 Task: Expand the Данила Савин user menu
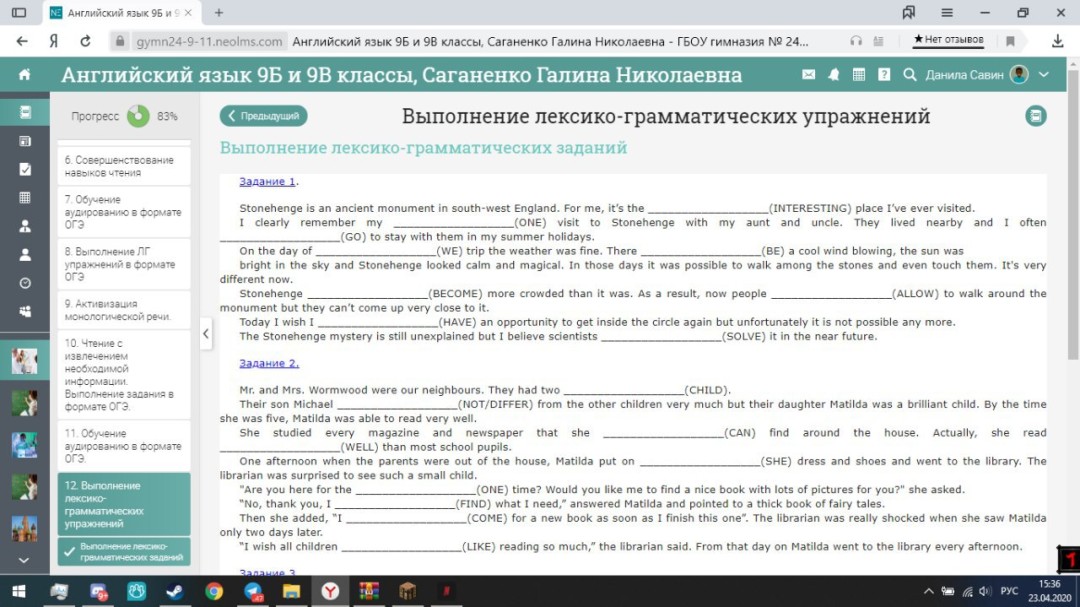(1044, 75)
